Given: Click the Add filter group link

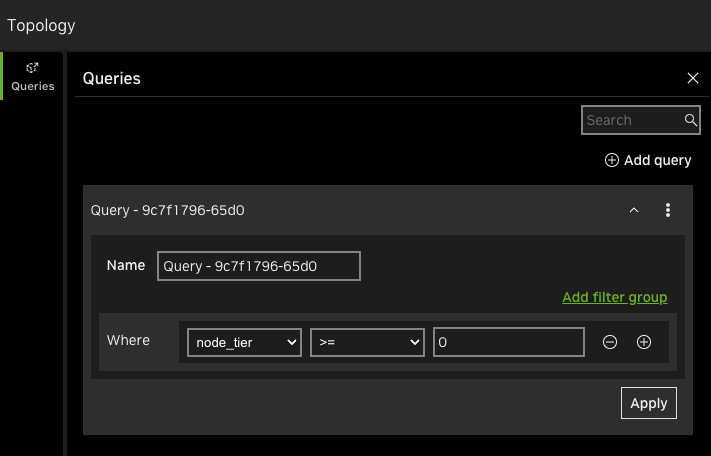Looking at the screenshot, I should 614,297.
